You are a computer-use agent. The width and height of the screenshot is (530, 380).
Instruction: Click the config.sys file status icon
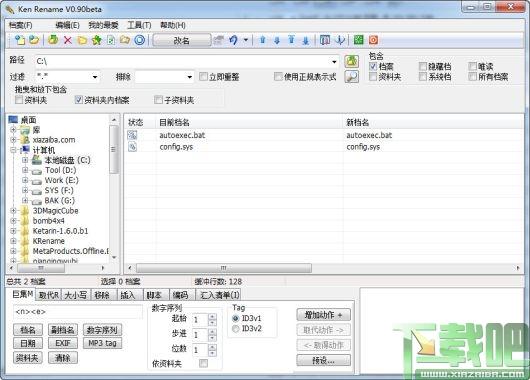(132, 147)
